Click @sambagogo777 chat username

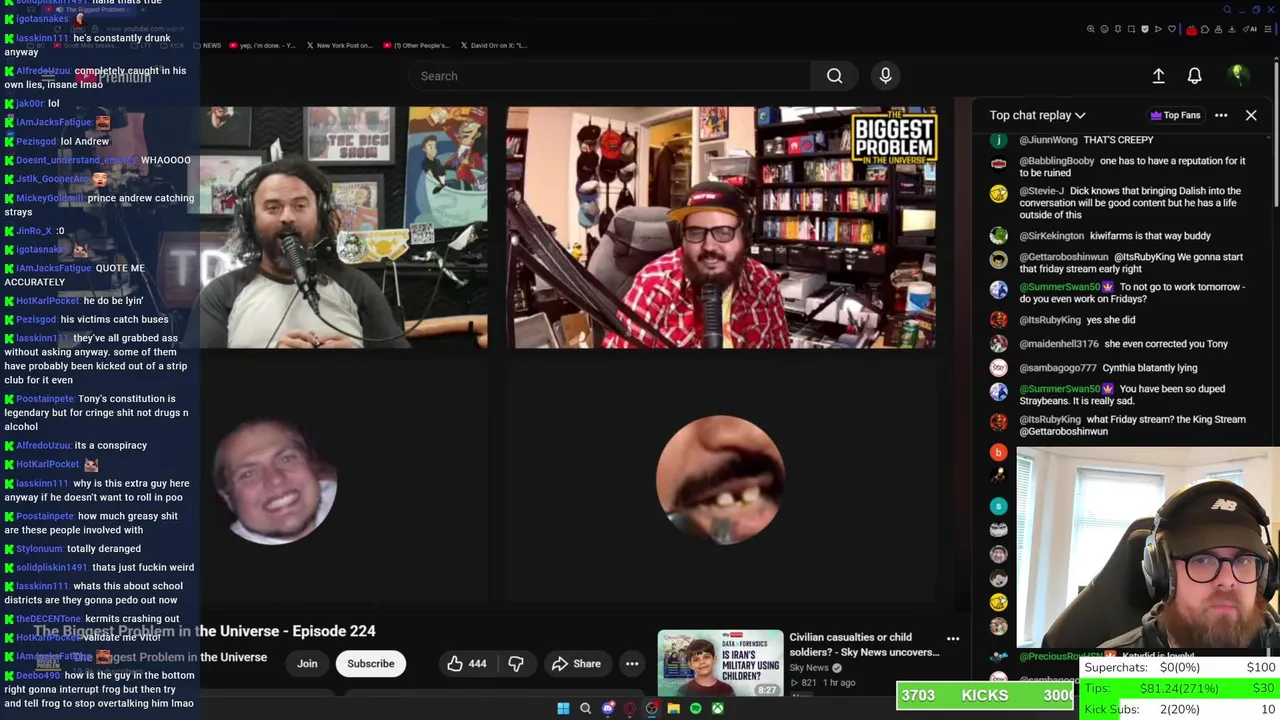(x=1058, y=368)
